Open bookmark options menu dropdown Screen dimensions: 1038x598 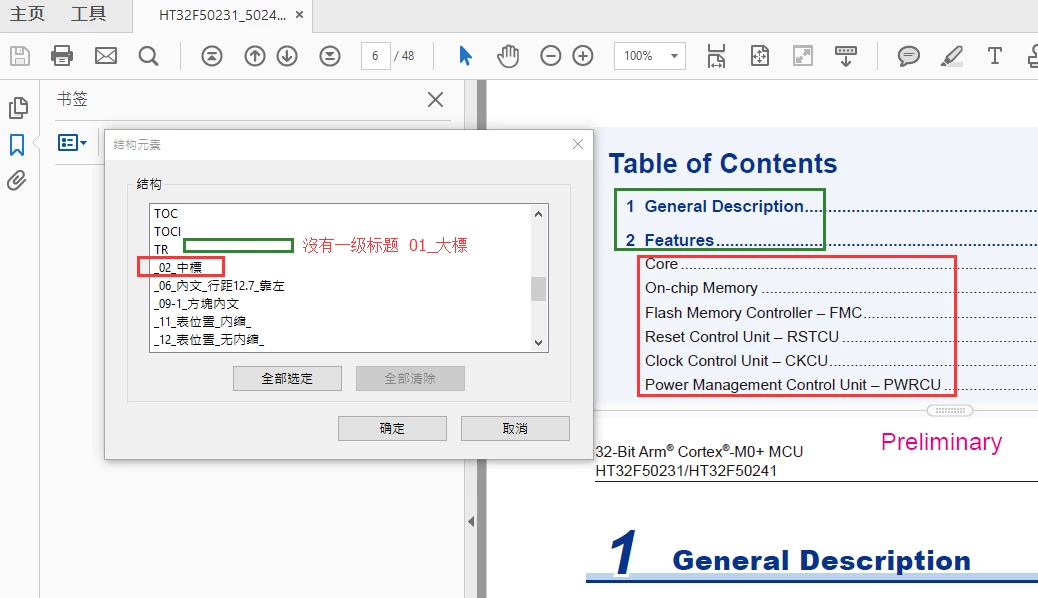point(72,142)
